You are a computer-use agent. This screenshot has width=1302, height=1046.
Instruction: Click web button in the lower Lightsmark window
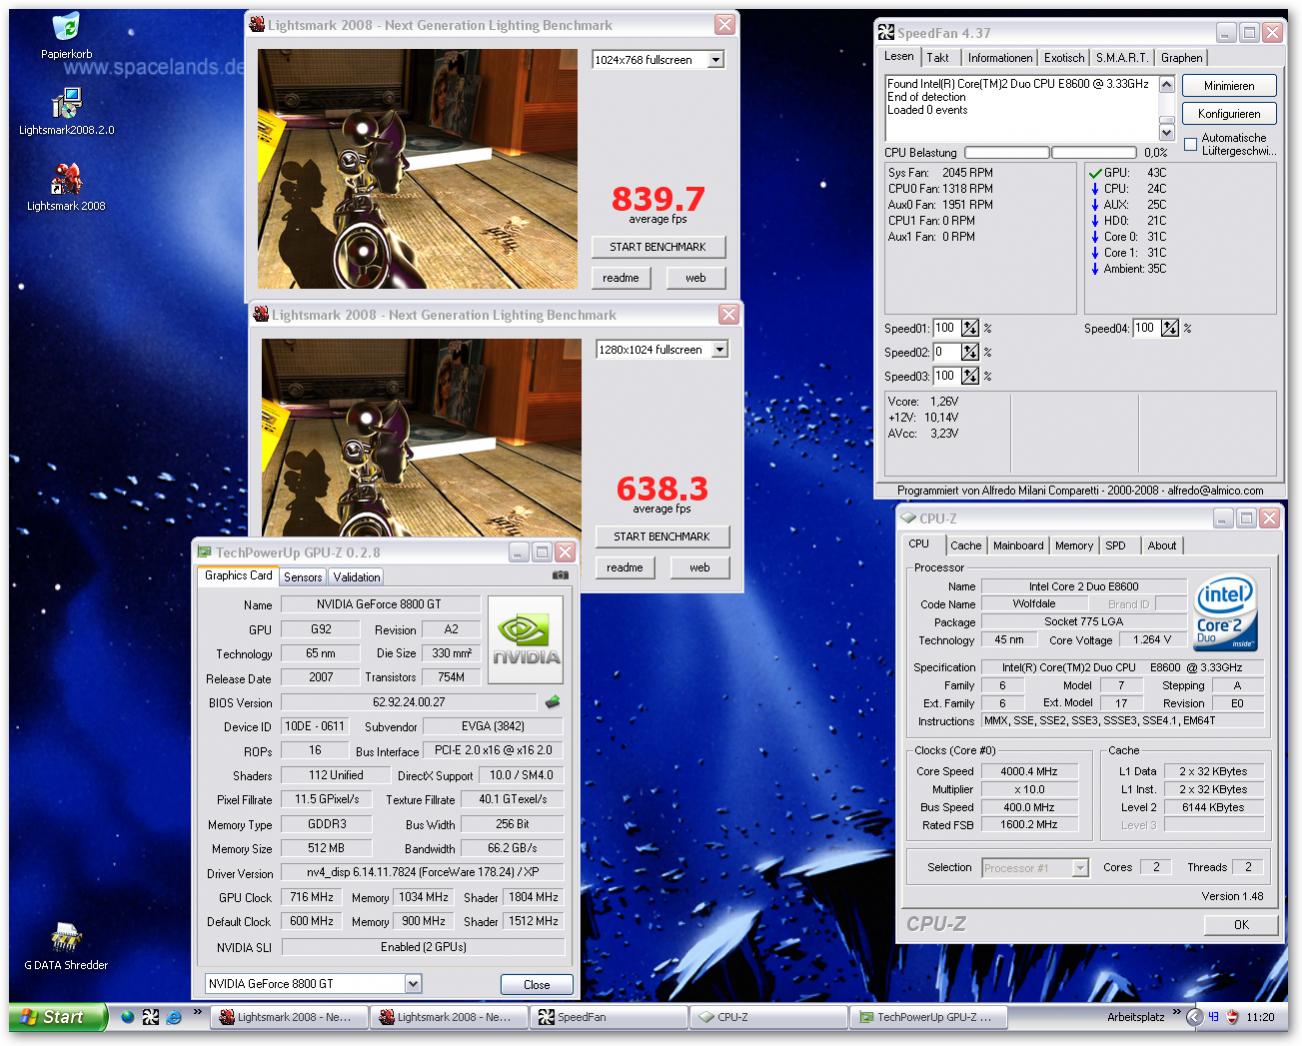(700, 568)
